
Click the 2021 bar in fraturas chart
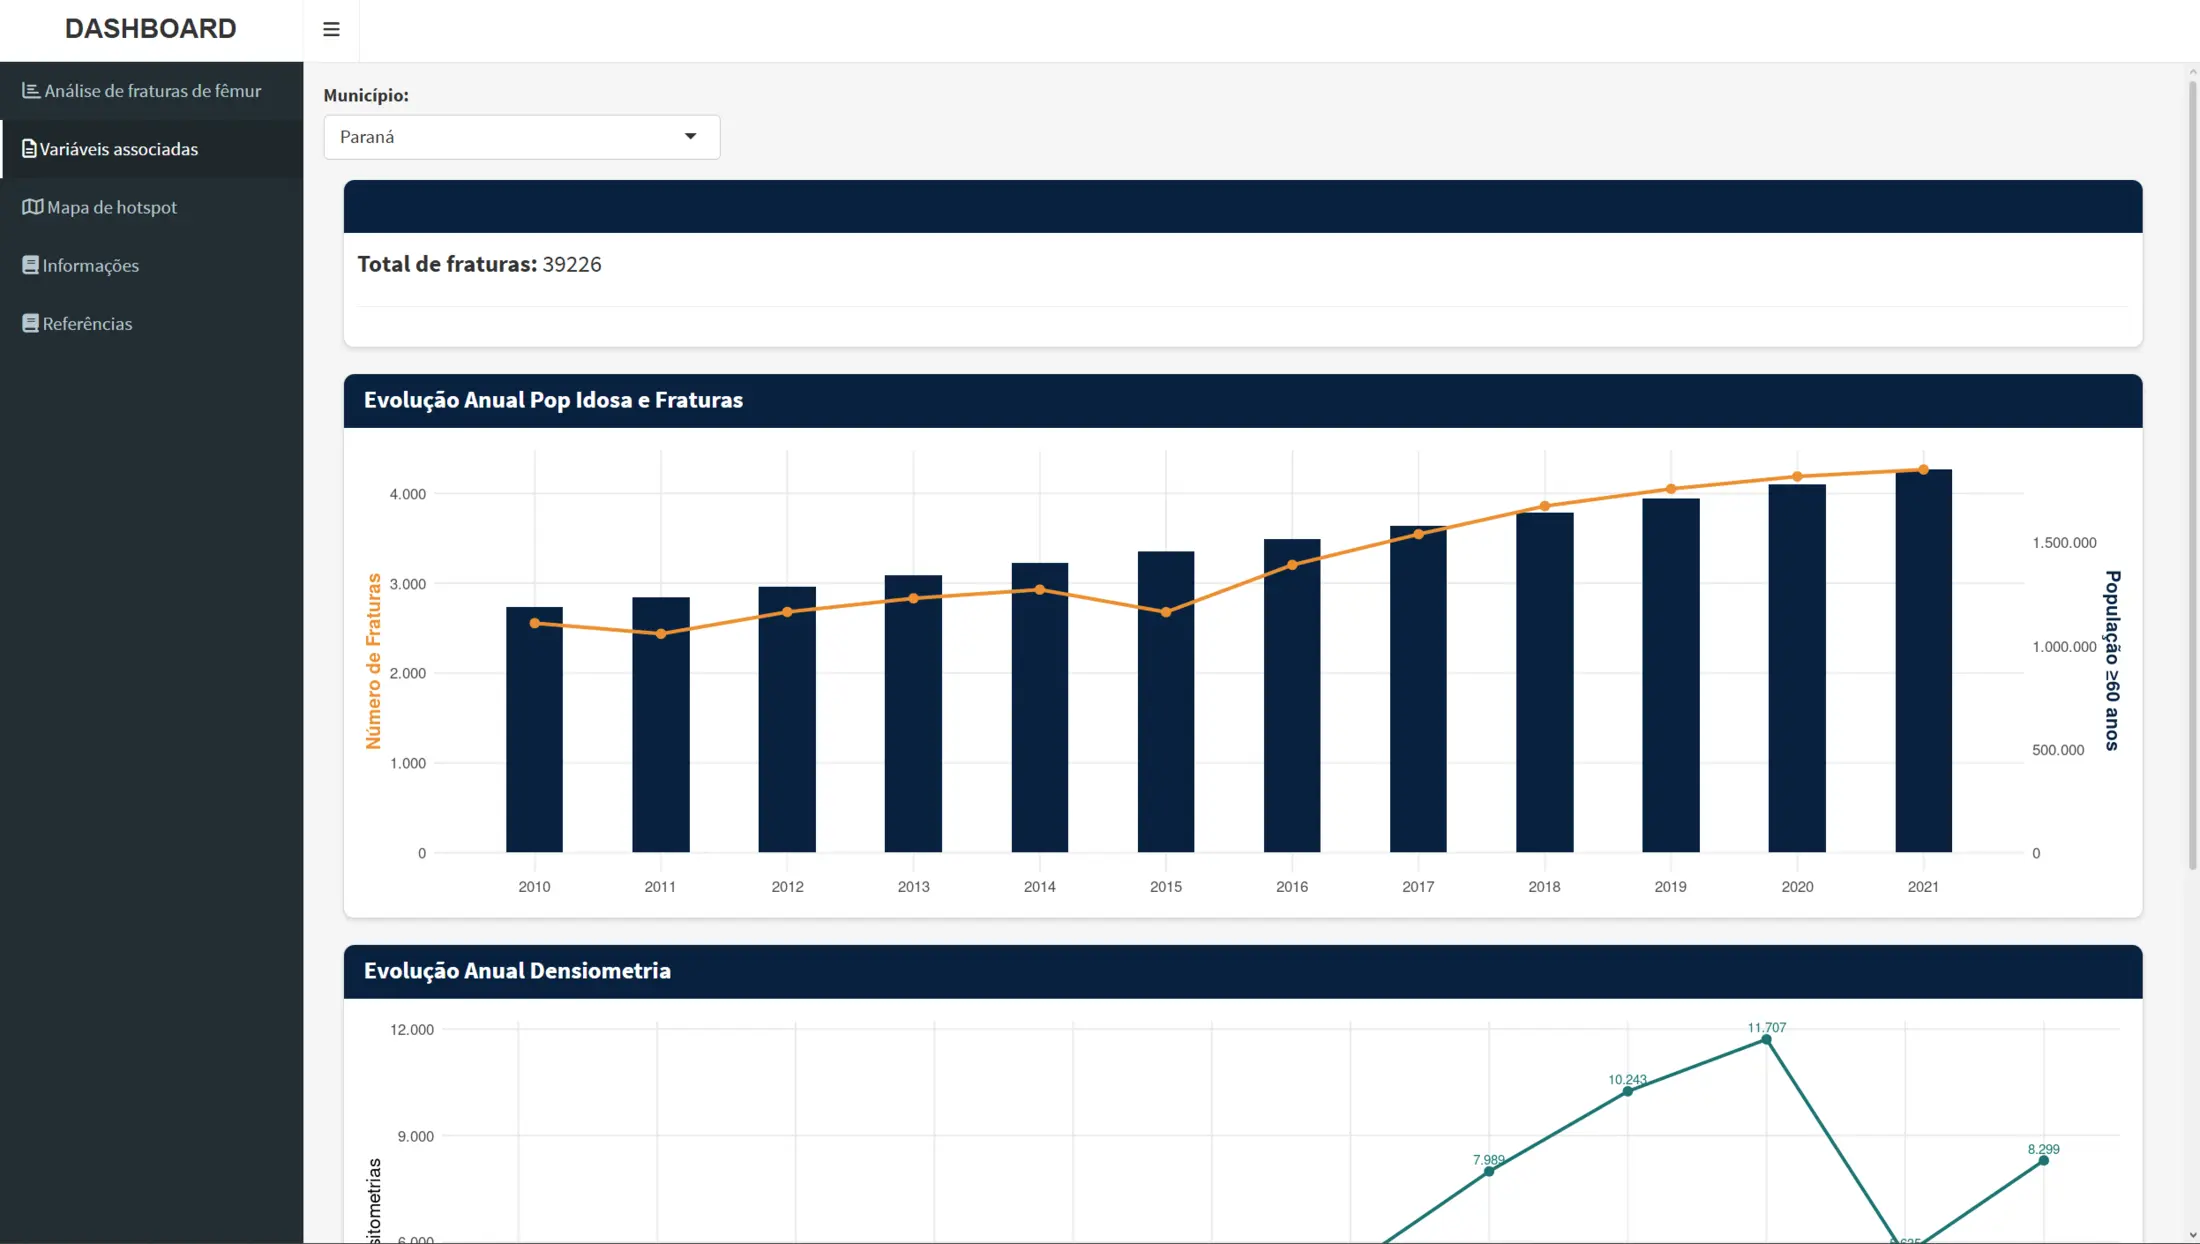pos(1923,660)
